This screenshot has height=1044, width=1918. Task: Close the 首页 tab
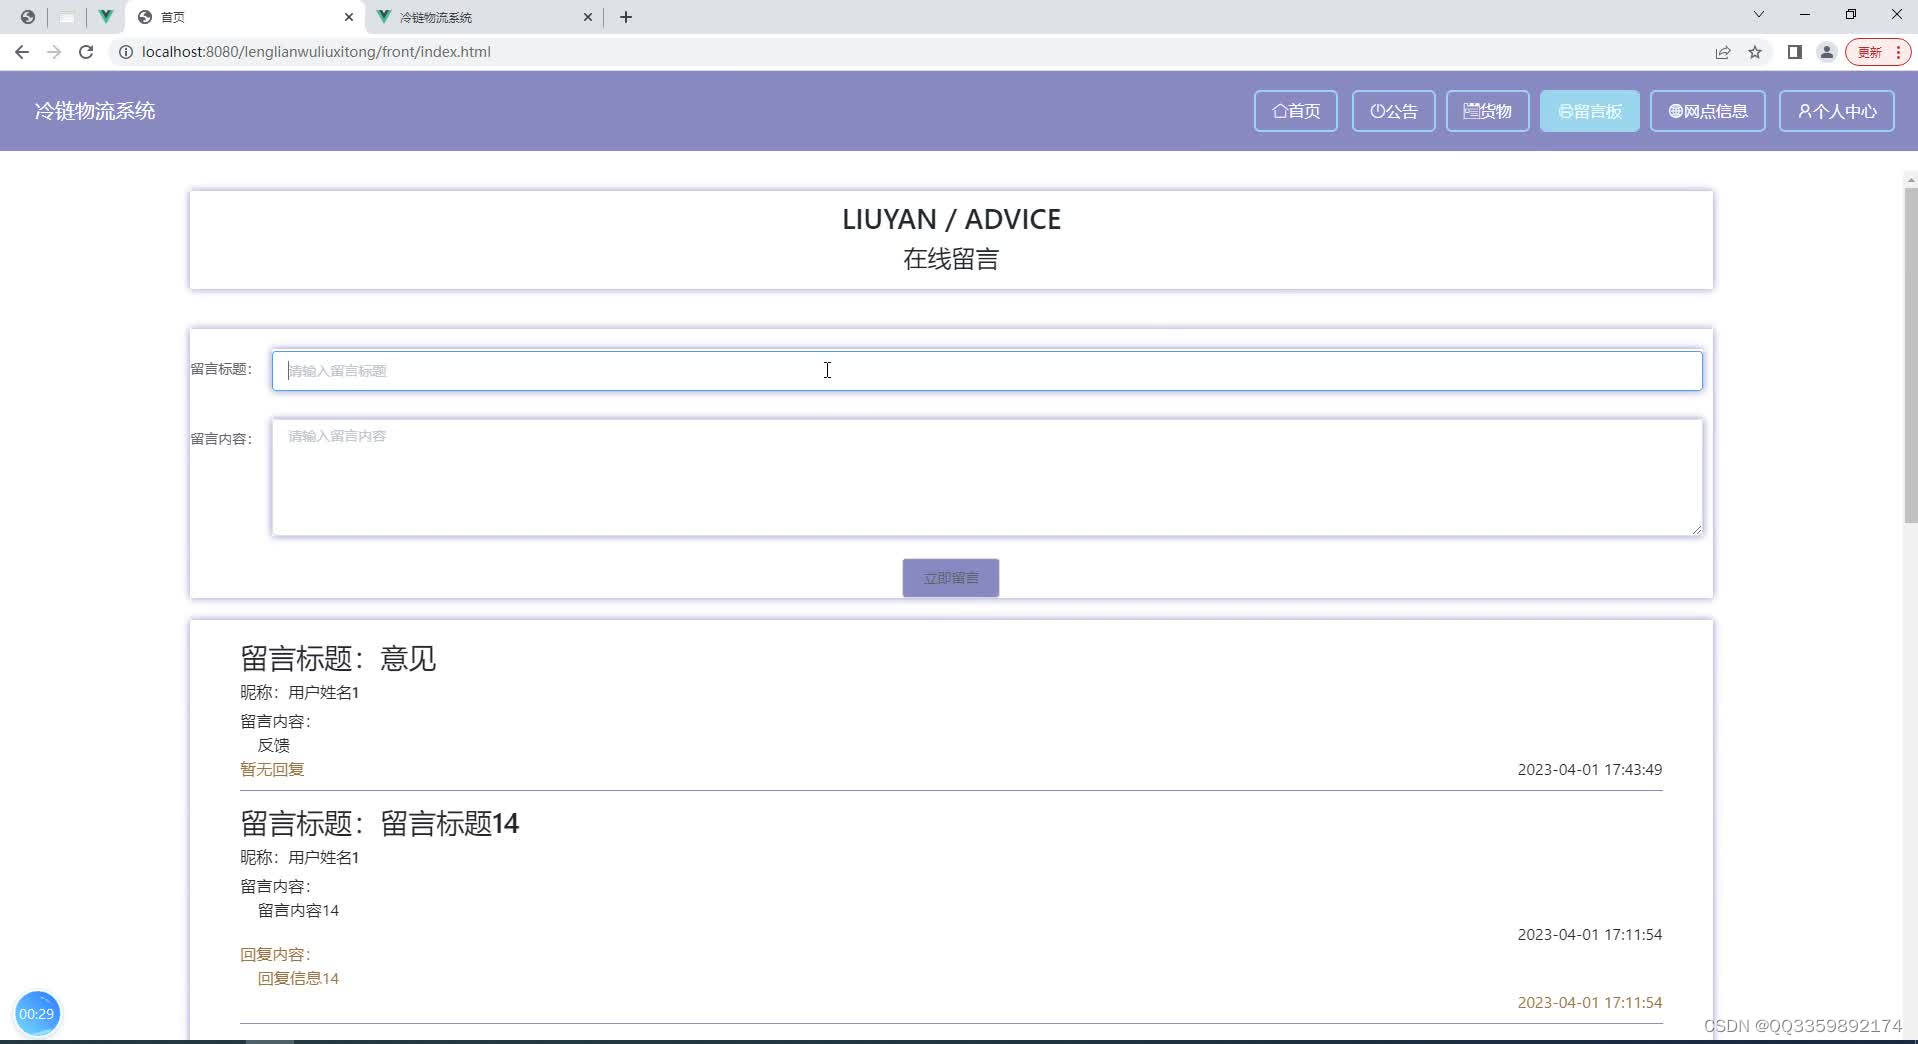[348, 17]
